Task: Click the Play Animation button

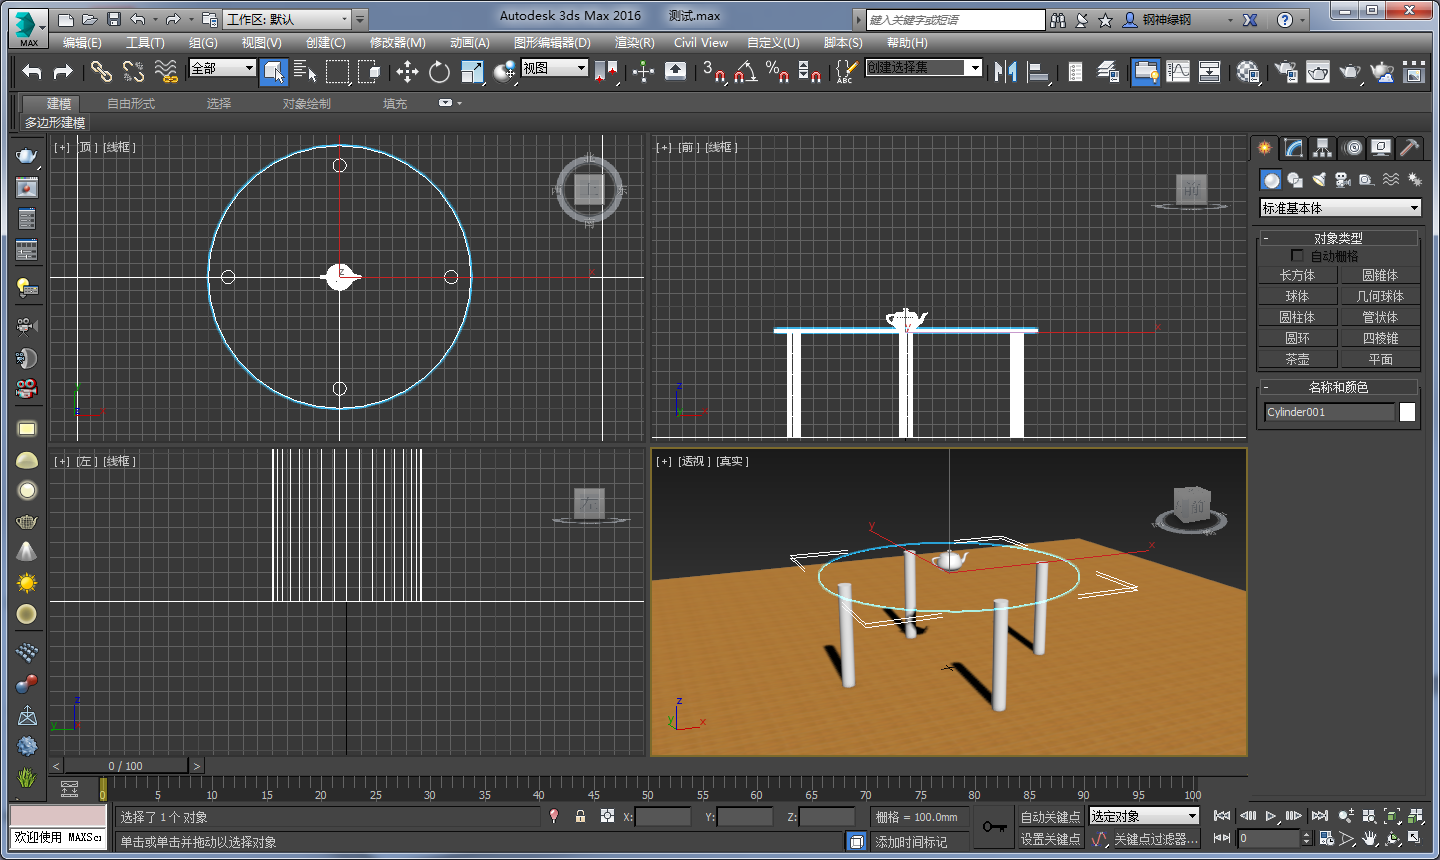Action: (x=1270, y=816)
